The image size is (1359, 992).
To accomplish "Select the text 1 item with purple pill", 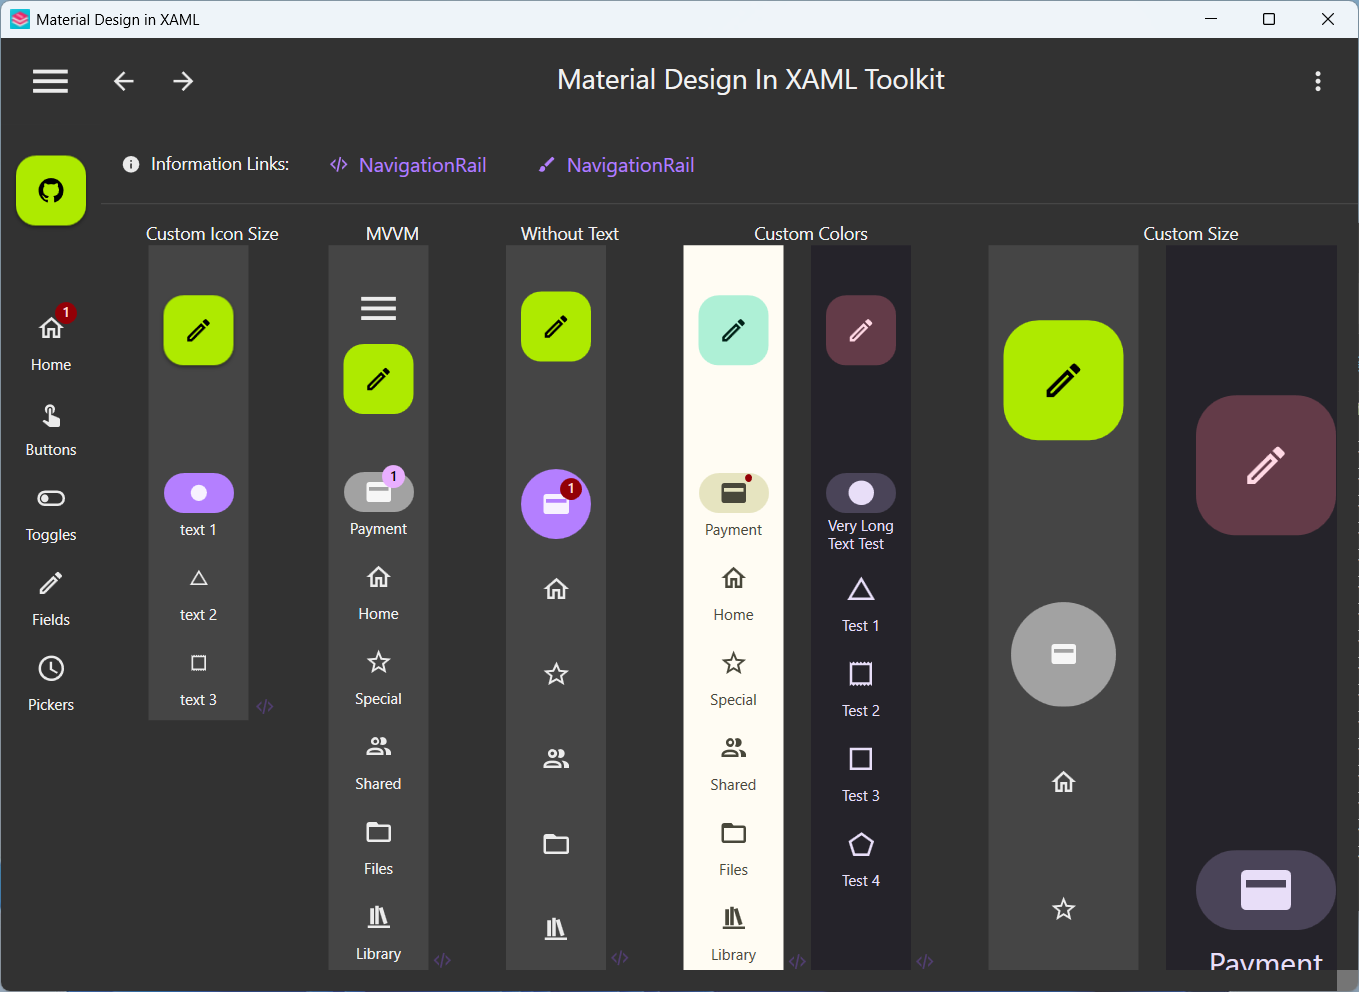I will tap(199, 506).
